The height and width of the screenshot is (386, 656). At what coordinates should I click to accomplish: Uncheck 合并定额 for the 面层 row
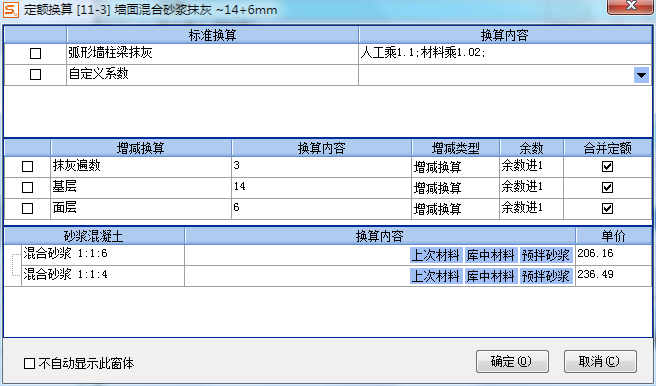607,208
